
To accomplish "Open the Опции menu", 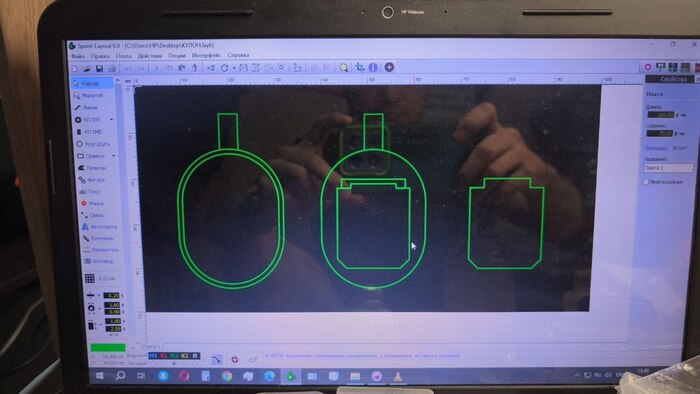I will click(177, 56).
